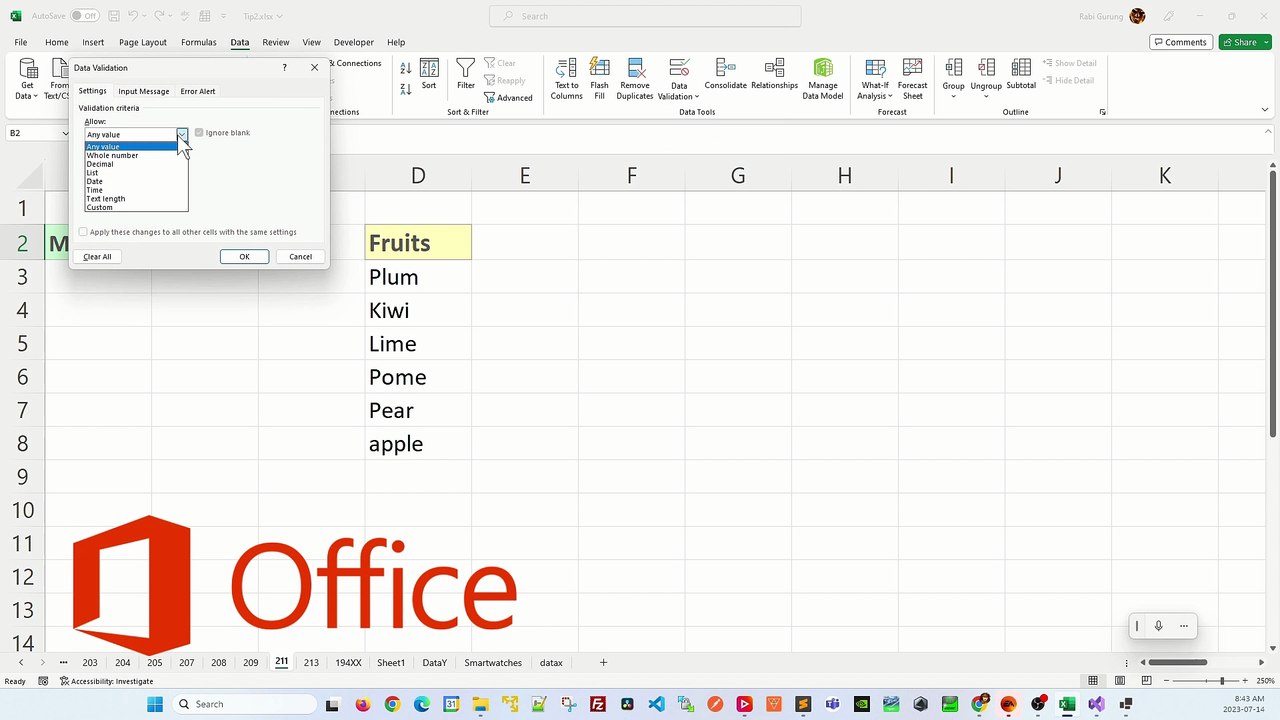
Task: Switch to Normal view icon
Action: (1093, 681)
